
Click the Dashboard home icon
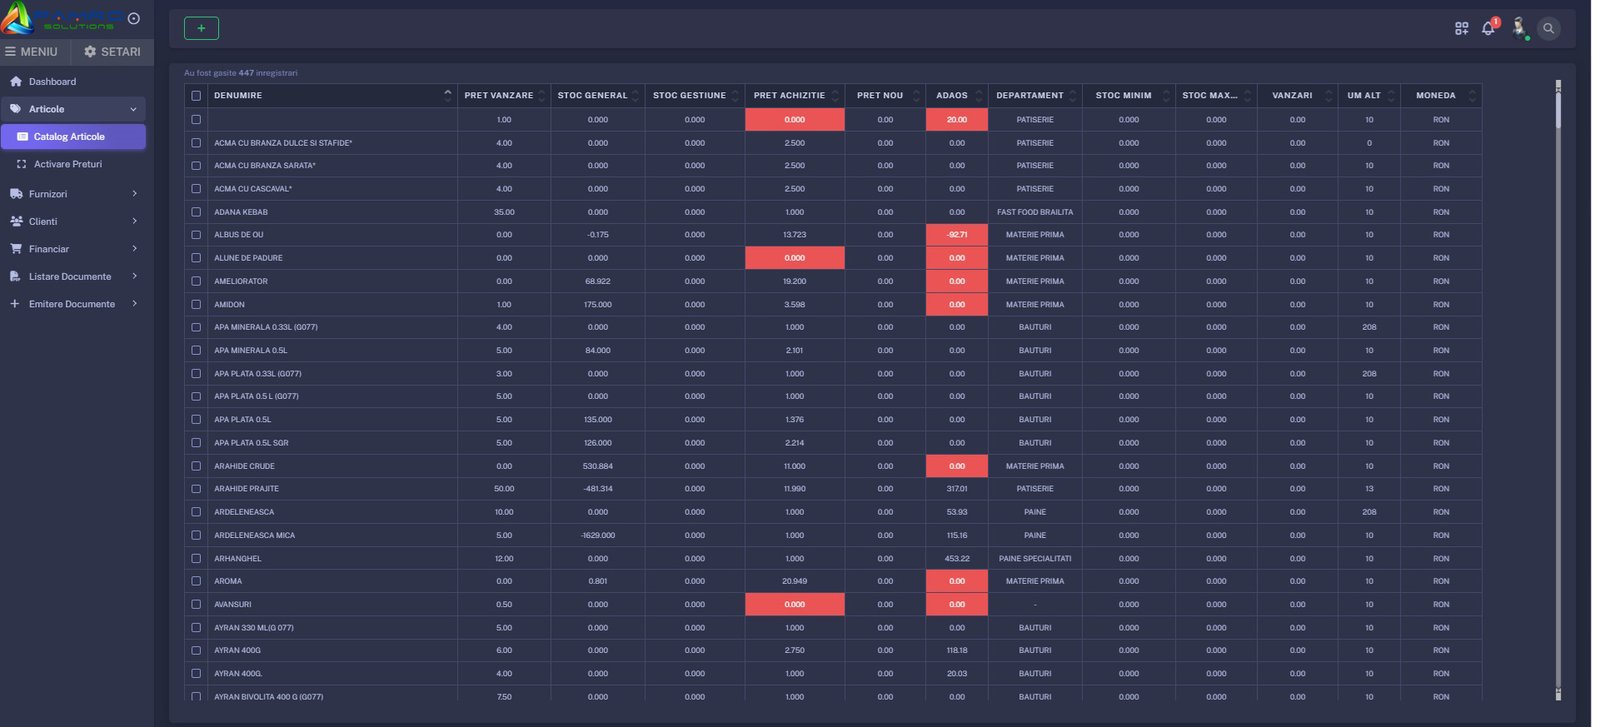[x=16, y=82]
